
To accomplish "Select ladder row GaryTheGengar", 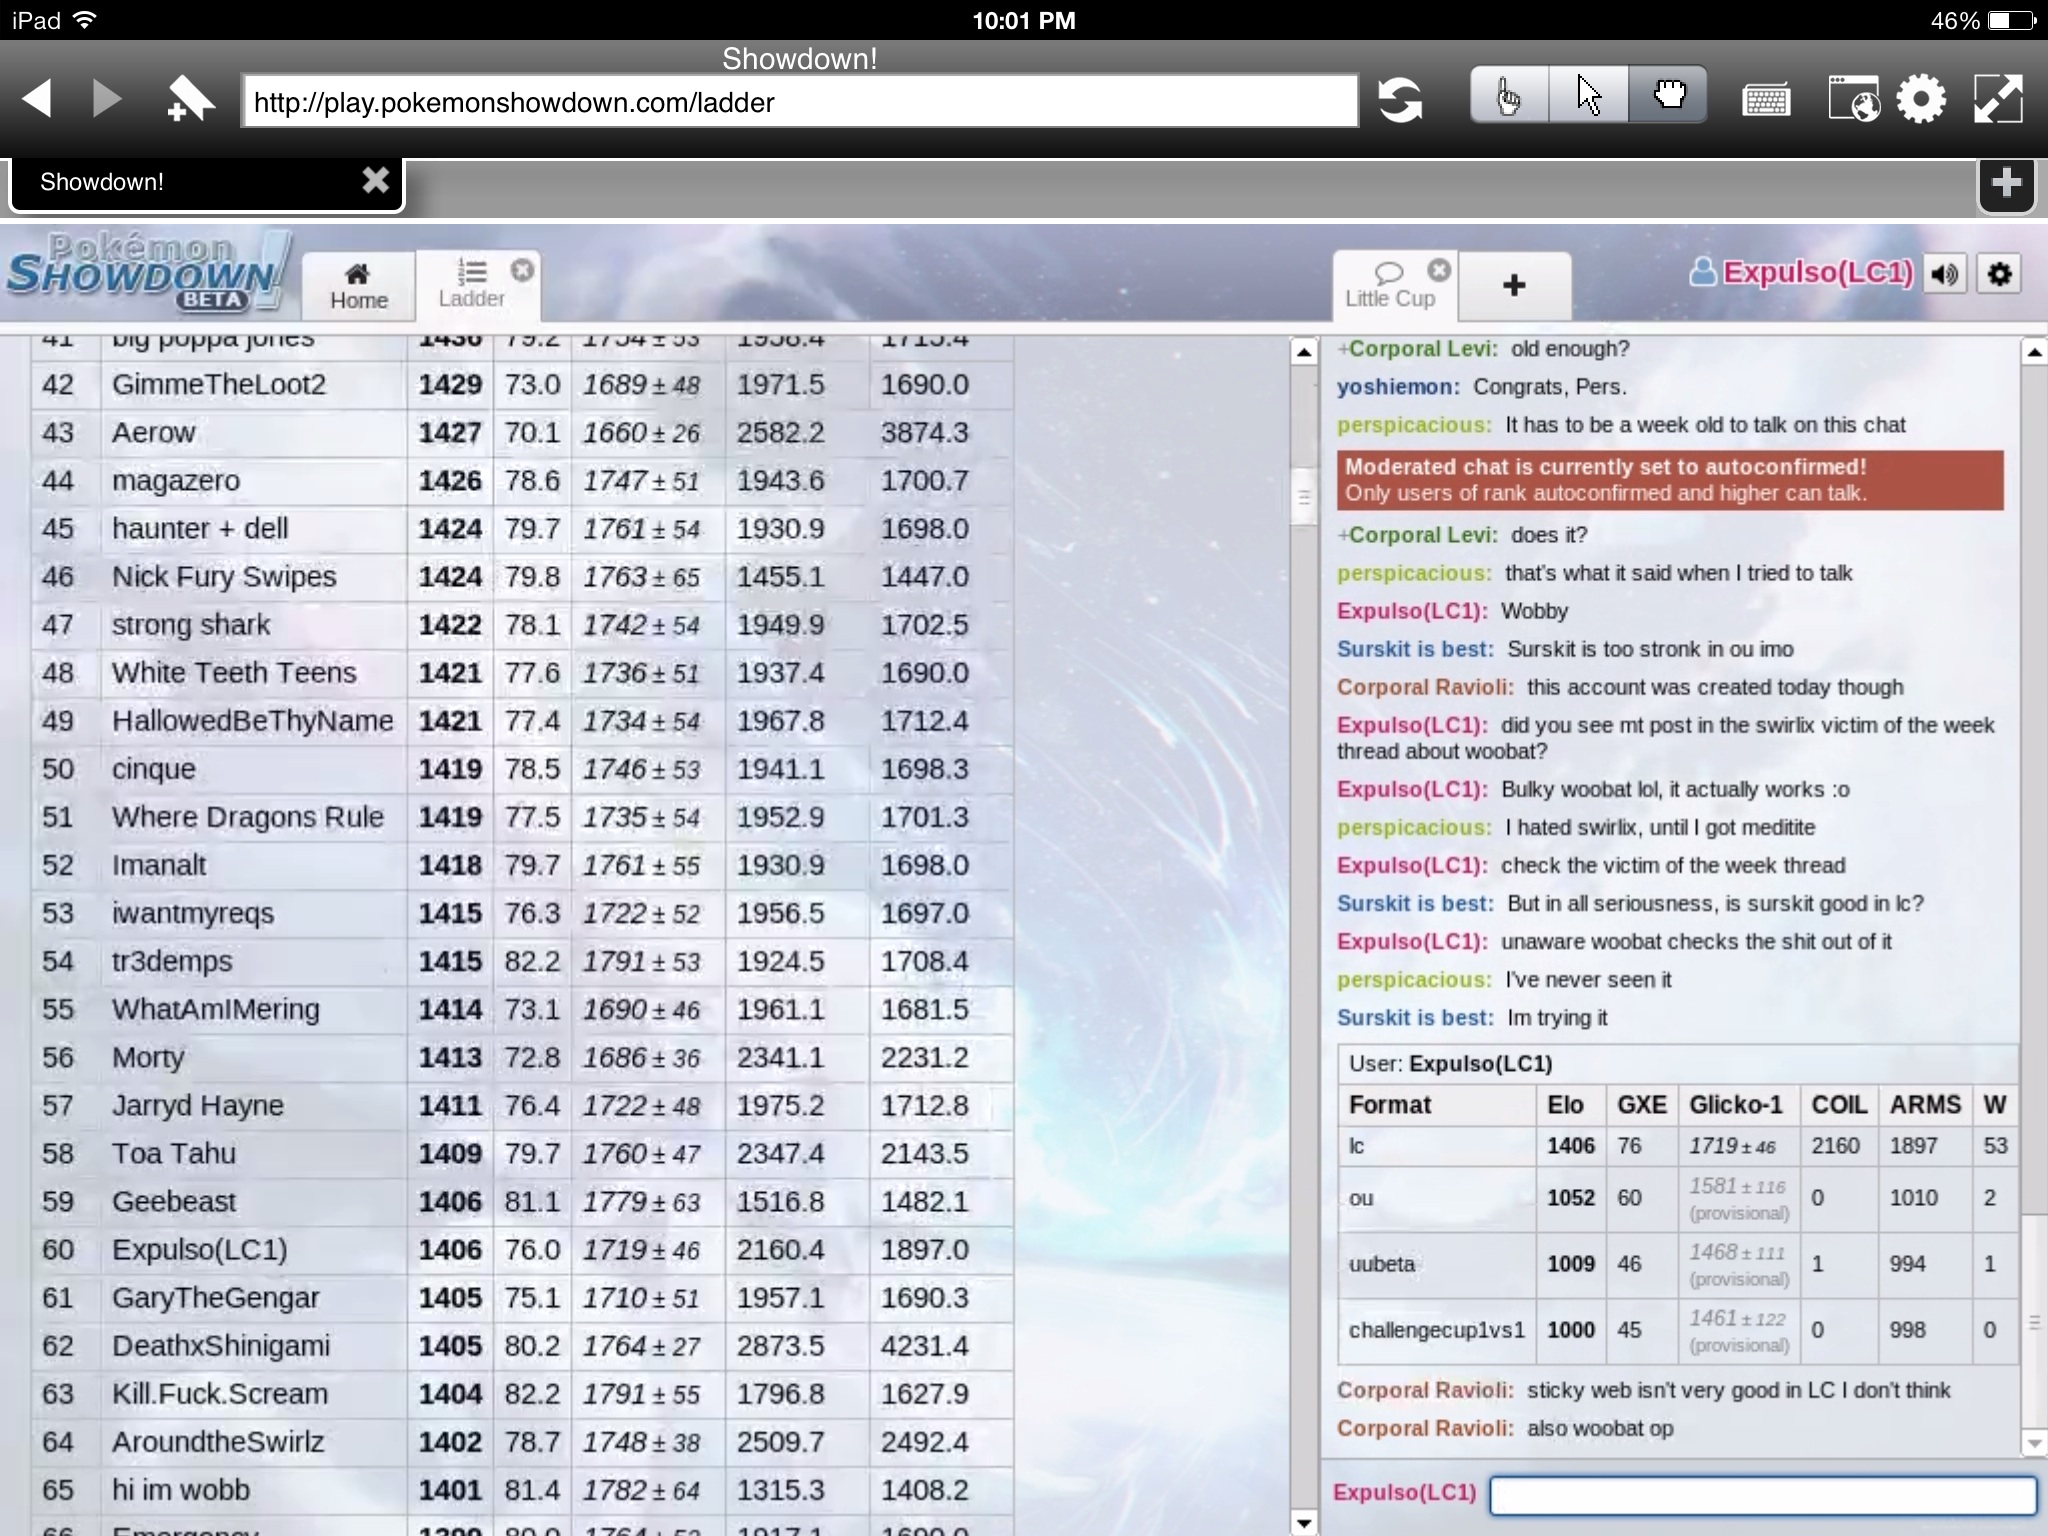I will [522, 1297].
